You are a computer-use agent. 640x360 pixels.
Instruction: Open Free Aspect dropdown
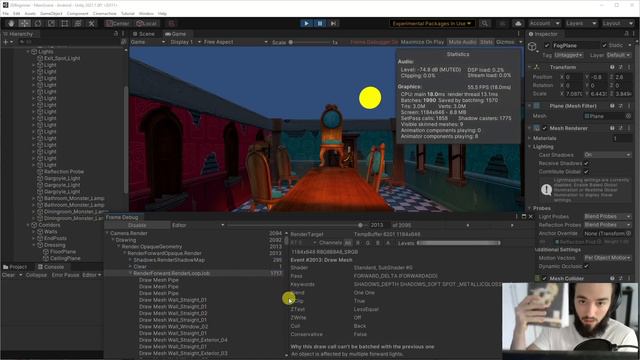coord(236,42)
